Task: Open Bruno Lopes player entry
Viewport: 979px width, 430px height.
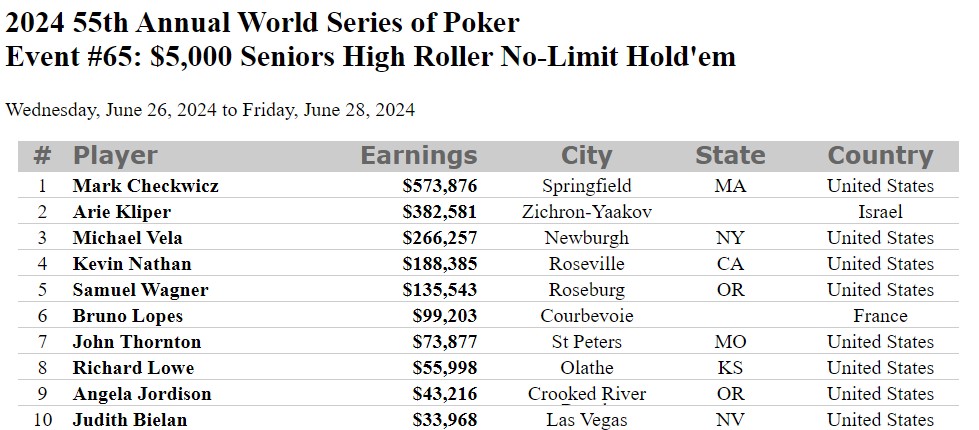Action: (x=127, y=316)
